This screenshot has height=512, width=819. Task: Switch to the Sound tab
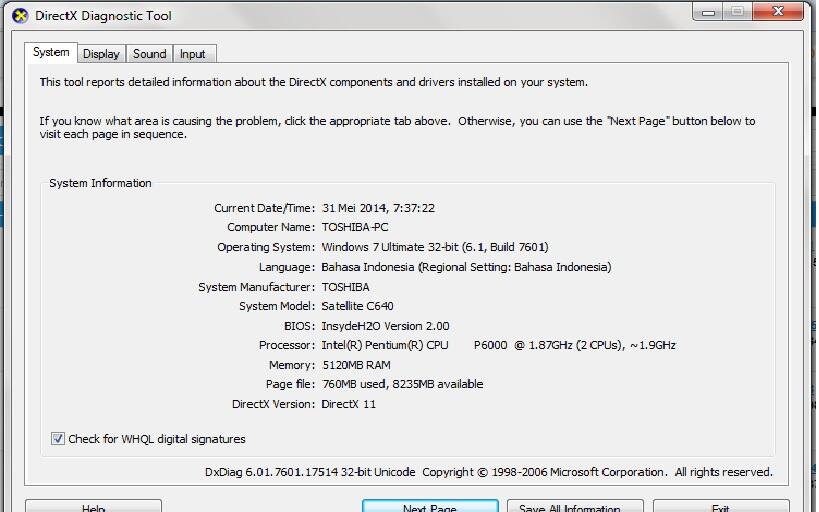[149, 53]
